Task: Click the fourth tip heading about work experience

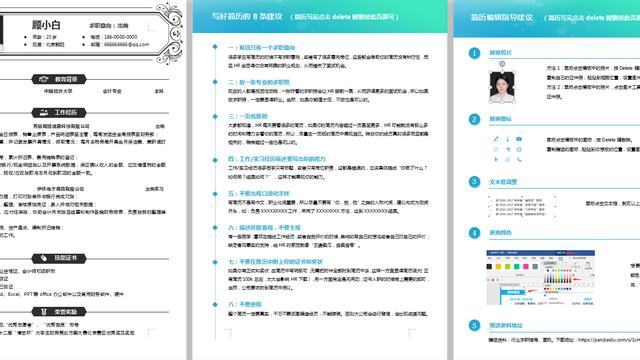Action: (x=277, y=159)
